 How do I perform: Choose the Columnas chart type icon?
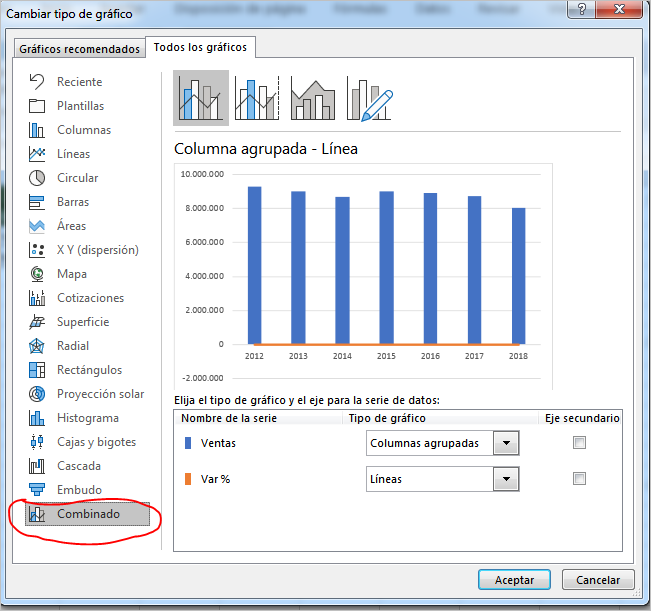[37, 130]
